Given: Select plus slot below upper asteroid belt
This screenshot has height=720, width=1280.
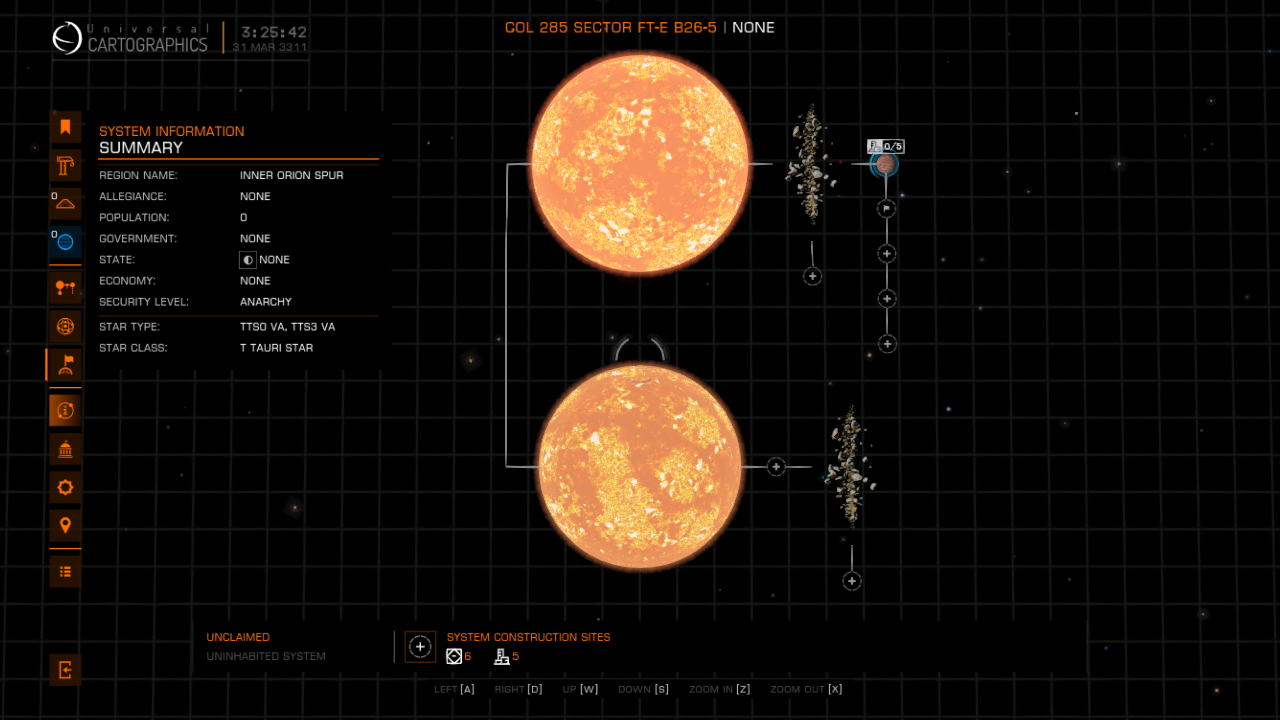Looking at the screenshot, I should (x=812, y=276).
